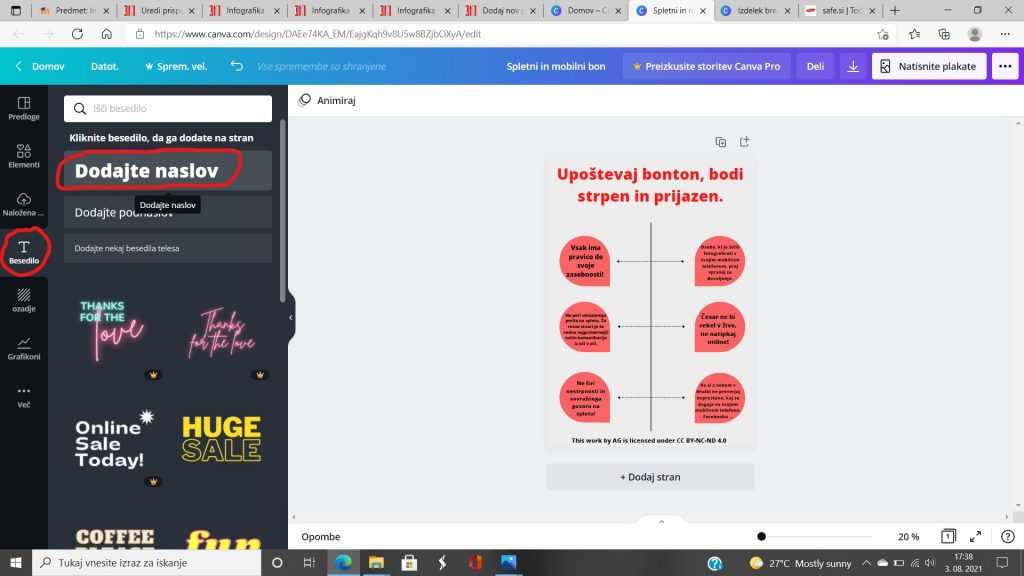Open the Datot. file menu
Image resolution: width=1024 pixels, height=576 pixels.
click(x=104, y=66)
